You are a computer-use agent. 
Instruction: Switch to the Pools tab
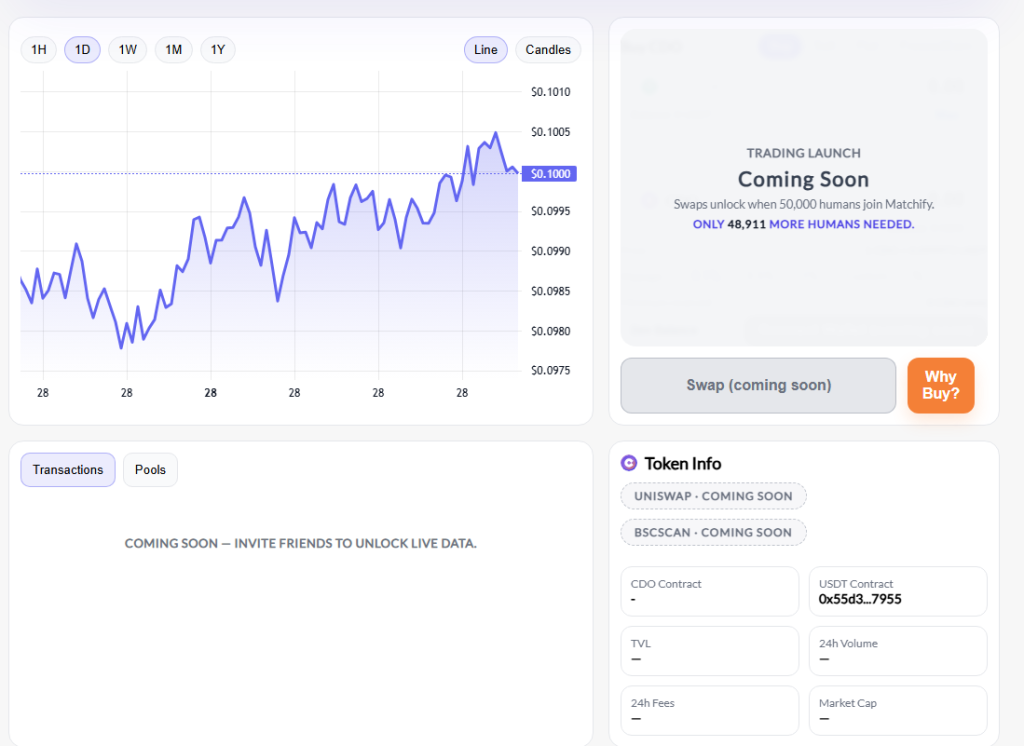[x=150, y=470]
